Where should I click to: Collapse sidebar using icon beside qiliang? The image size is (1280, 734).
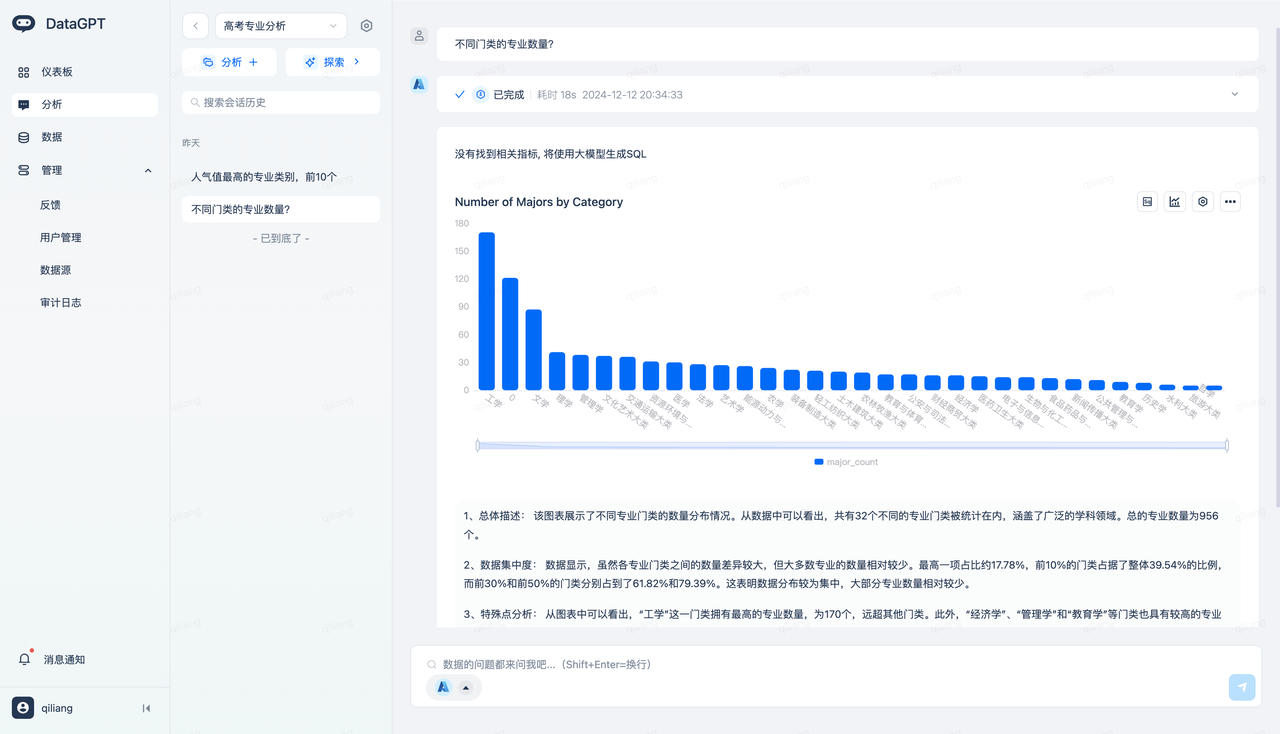click(146, 708)
